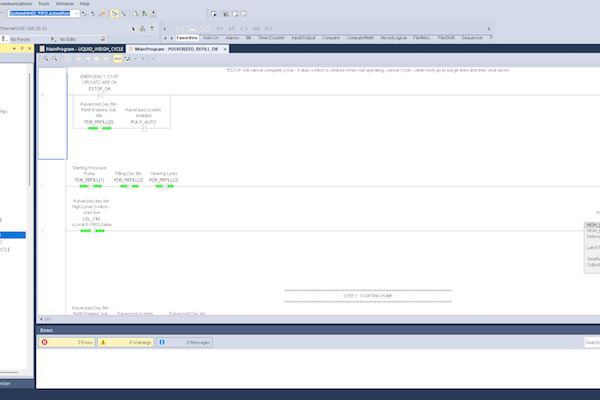
Task: Open the tag search combo box dropdown
Action: [77, 14]
